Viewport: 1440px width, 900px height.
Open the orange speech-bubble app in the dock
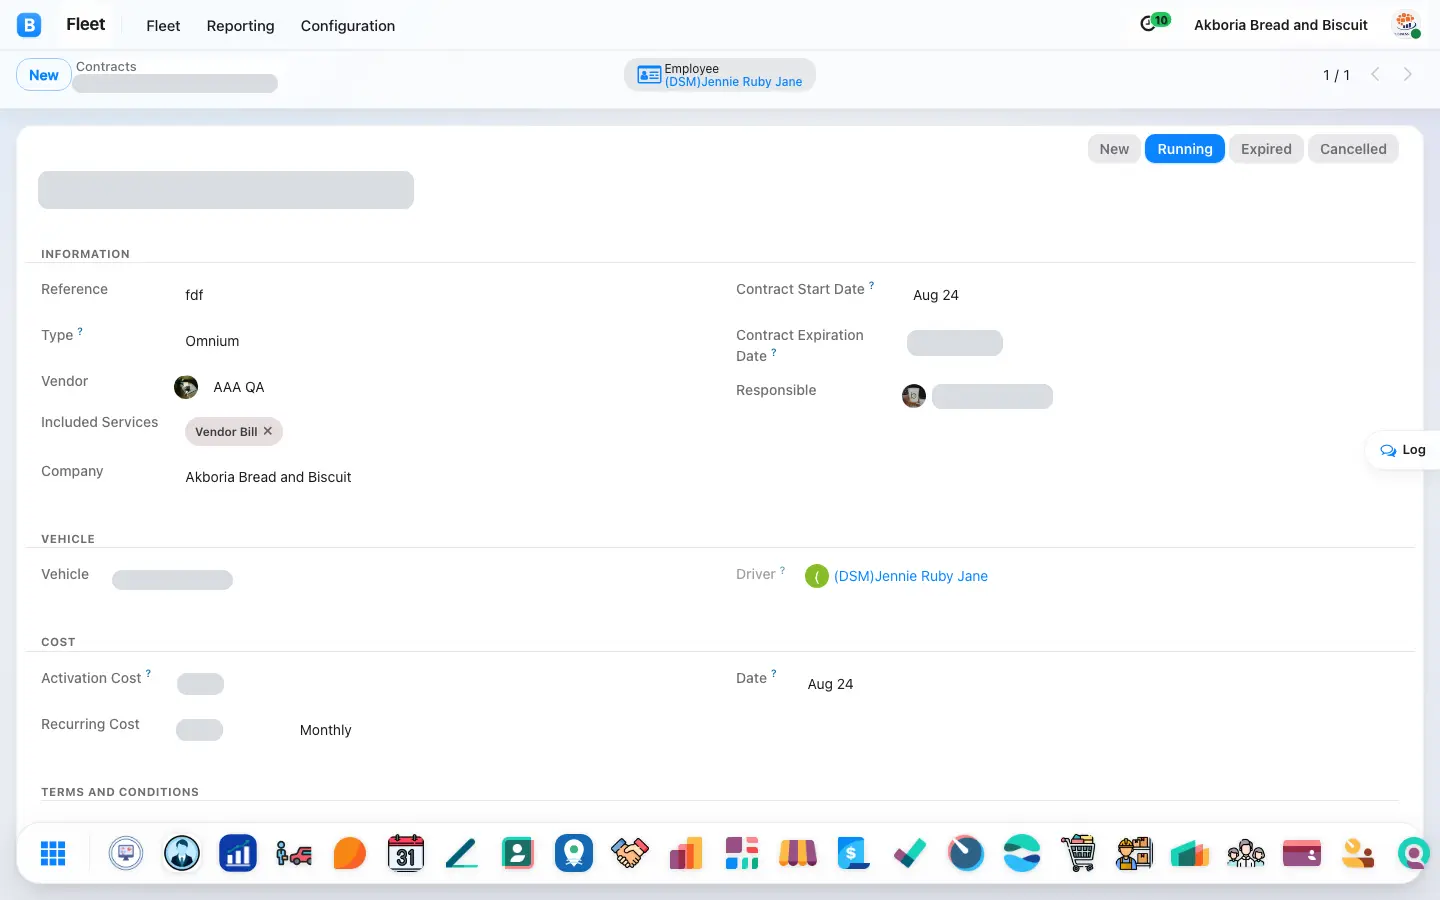[x=350, y=853]
